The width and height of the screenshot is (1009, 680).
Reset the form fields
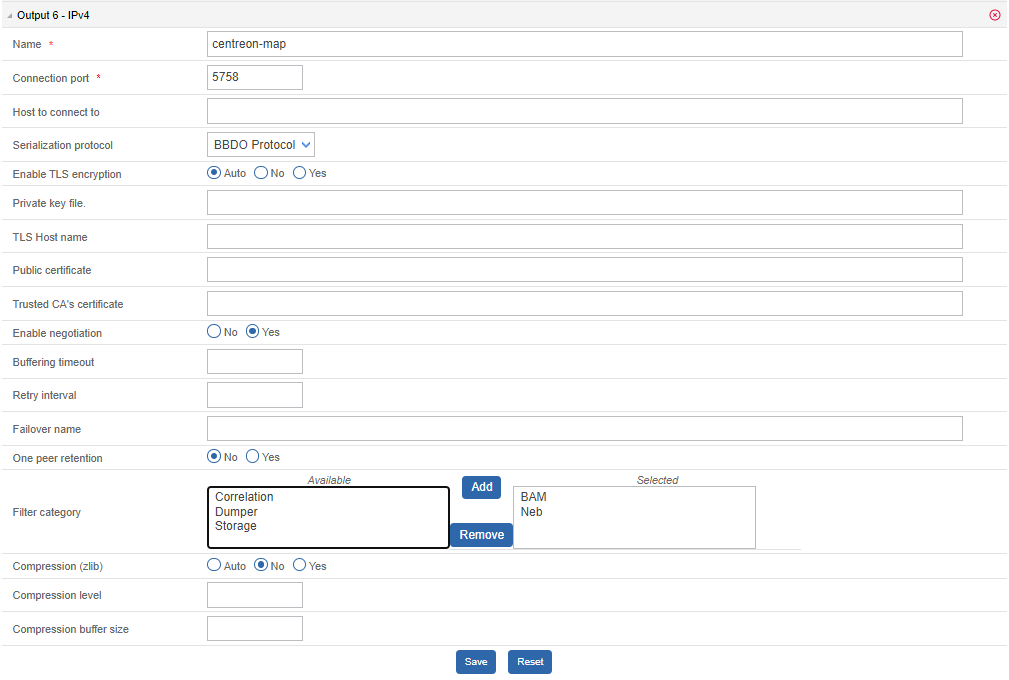pyautogui.click(x=530, y=662)
